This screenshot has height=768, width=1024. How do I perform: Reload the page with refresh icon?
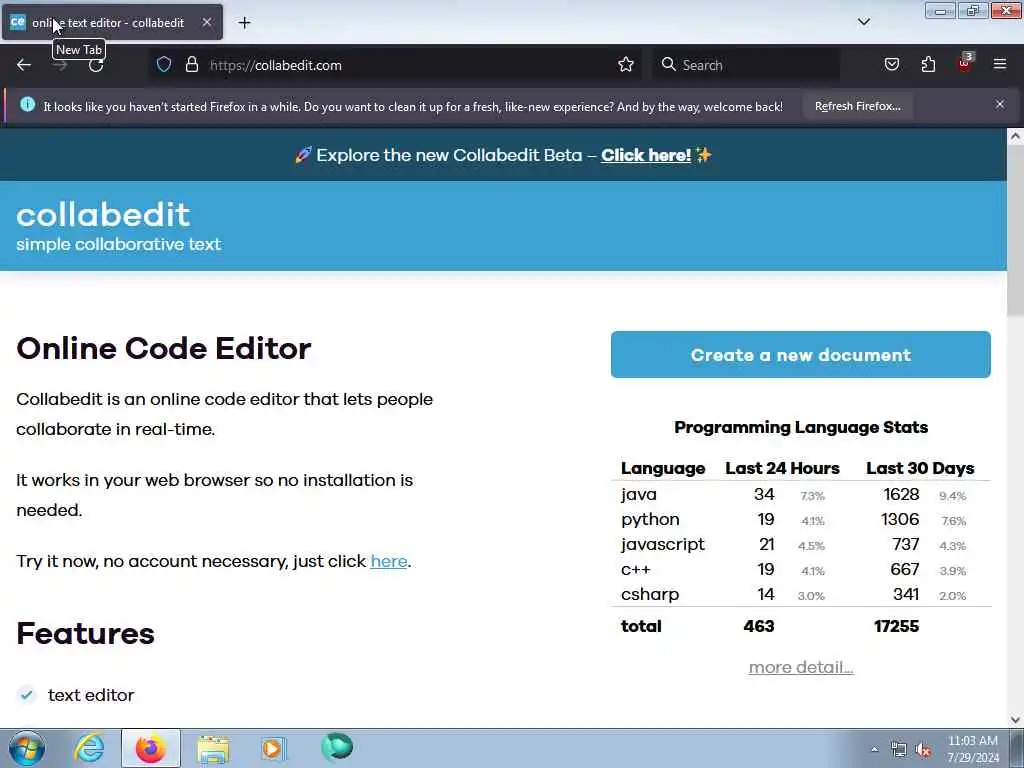coord(96,65)
